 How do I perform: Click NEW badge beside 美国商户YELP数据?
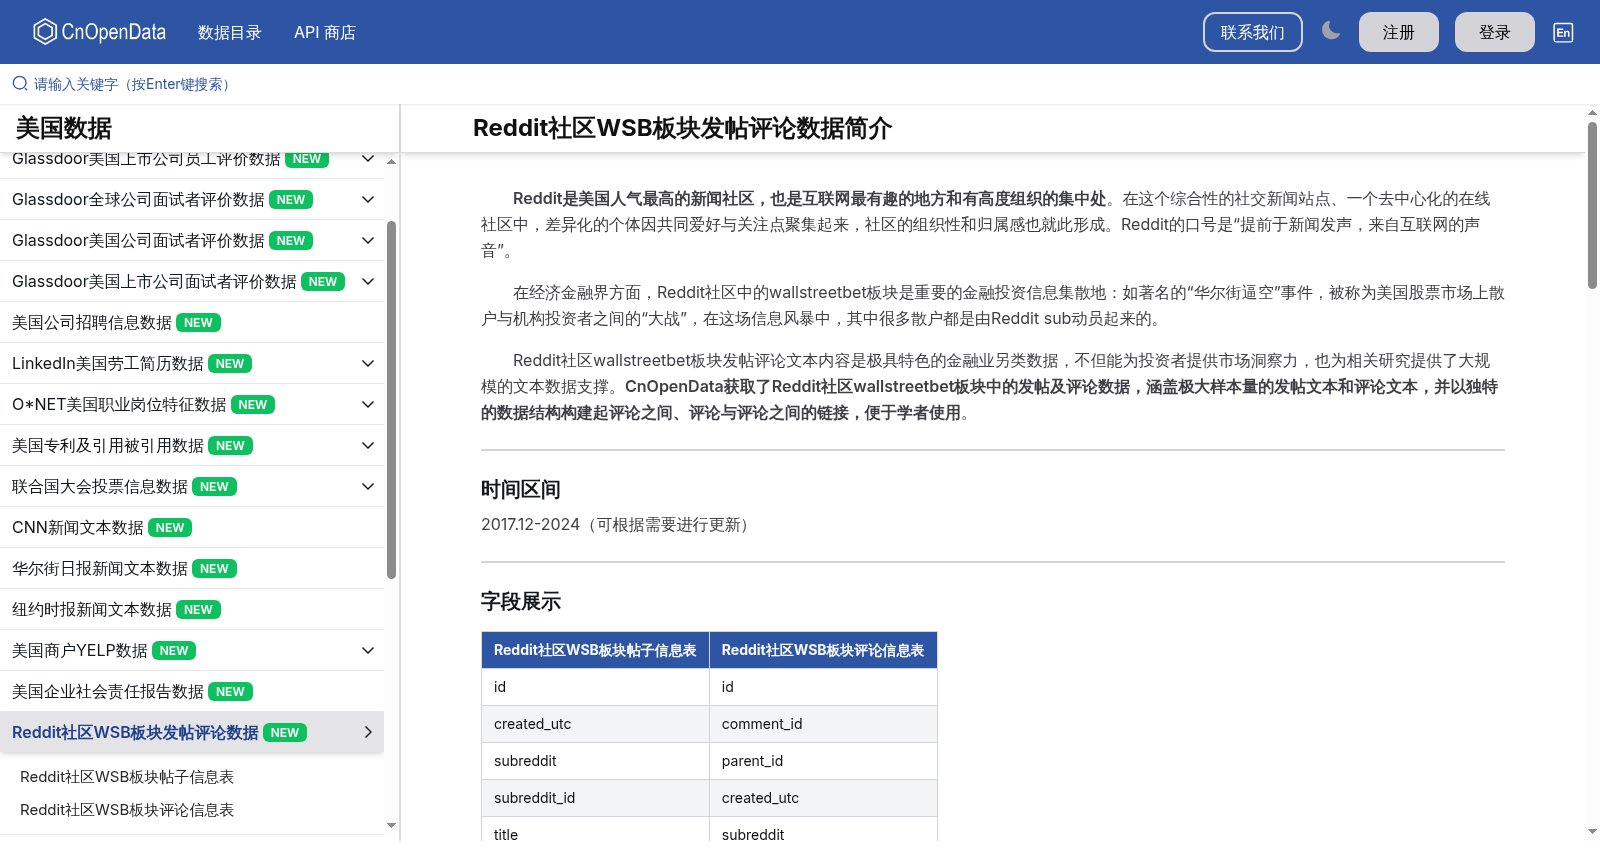[x=174, y=650]
